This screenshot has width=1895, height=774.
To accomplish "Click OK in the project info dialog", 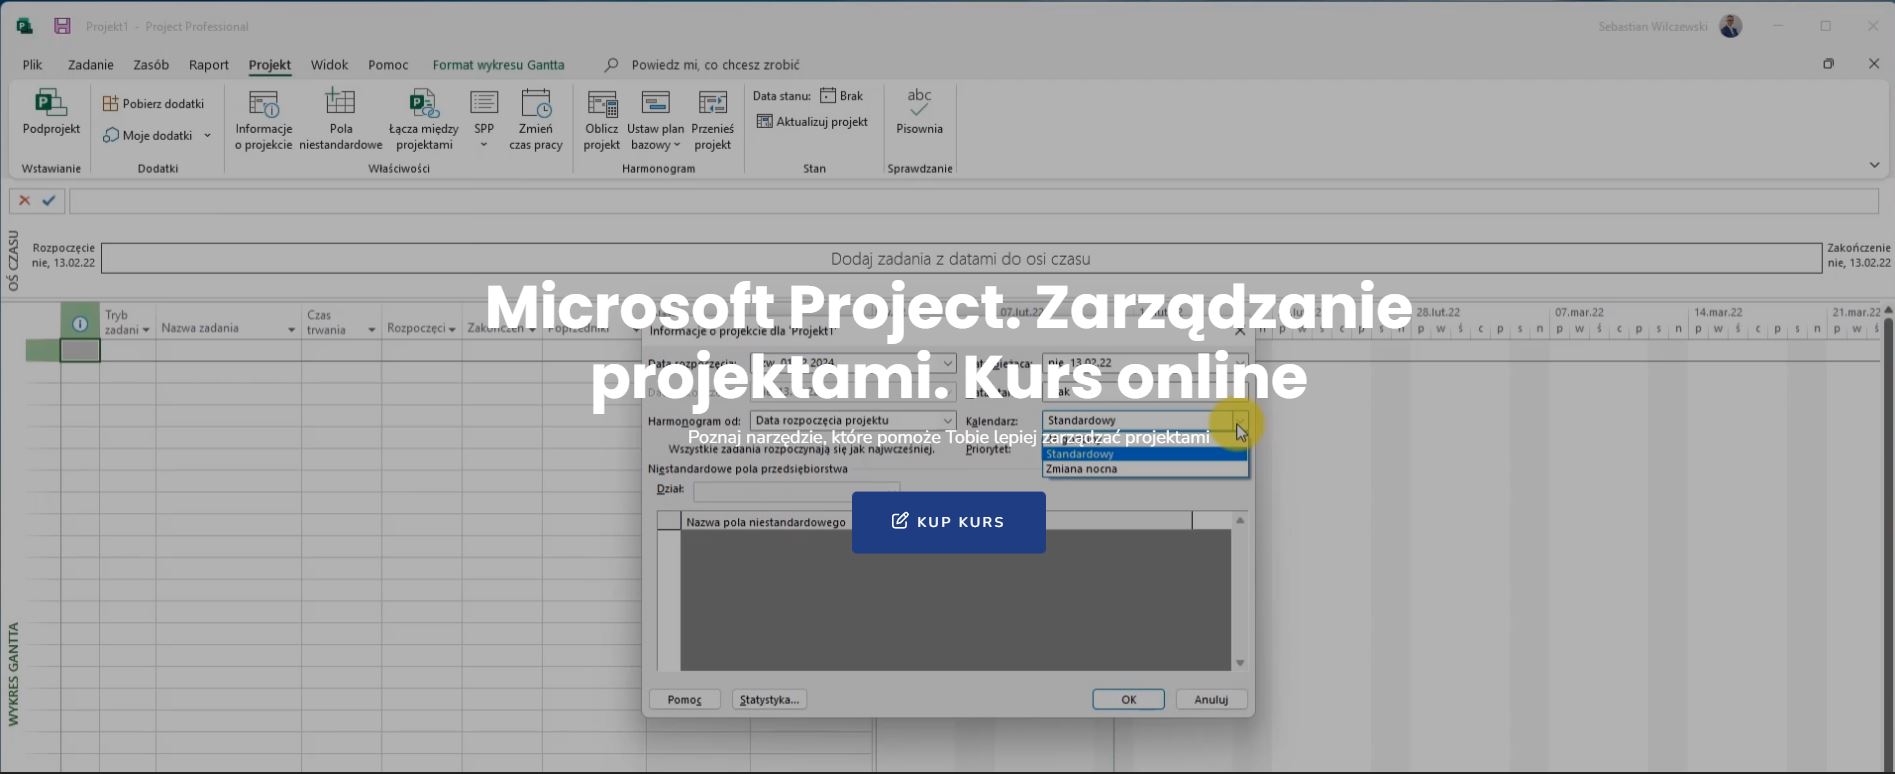I will coord(1128,700).
